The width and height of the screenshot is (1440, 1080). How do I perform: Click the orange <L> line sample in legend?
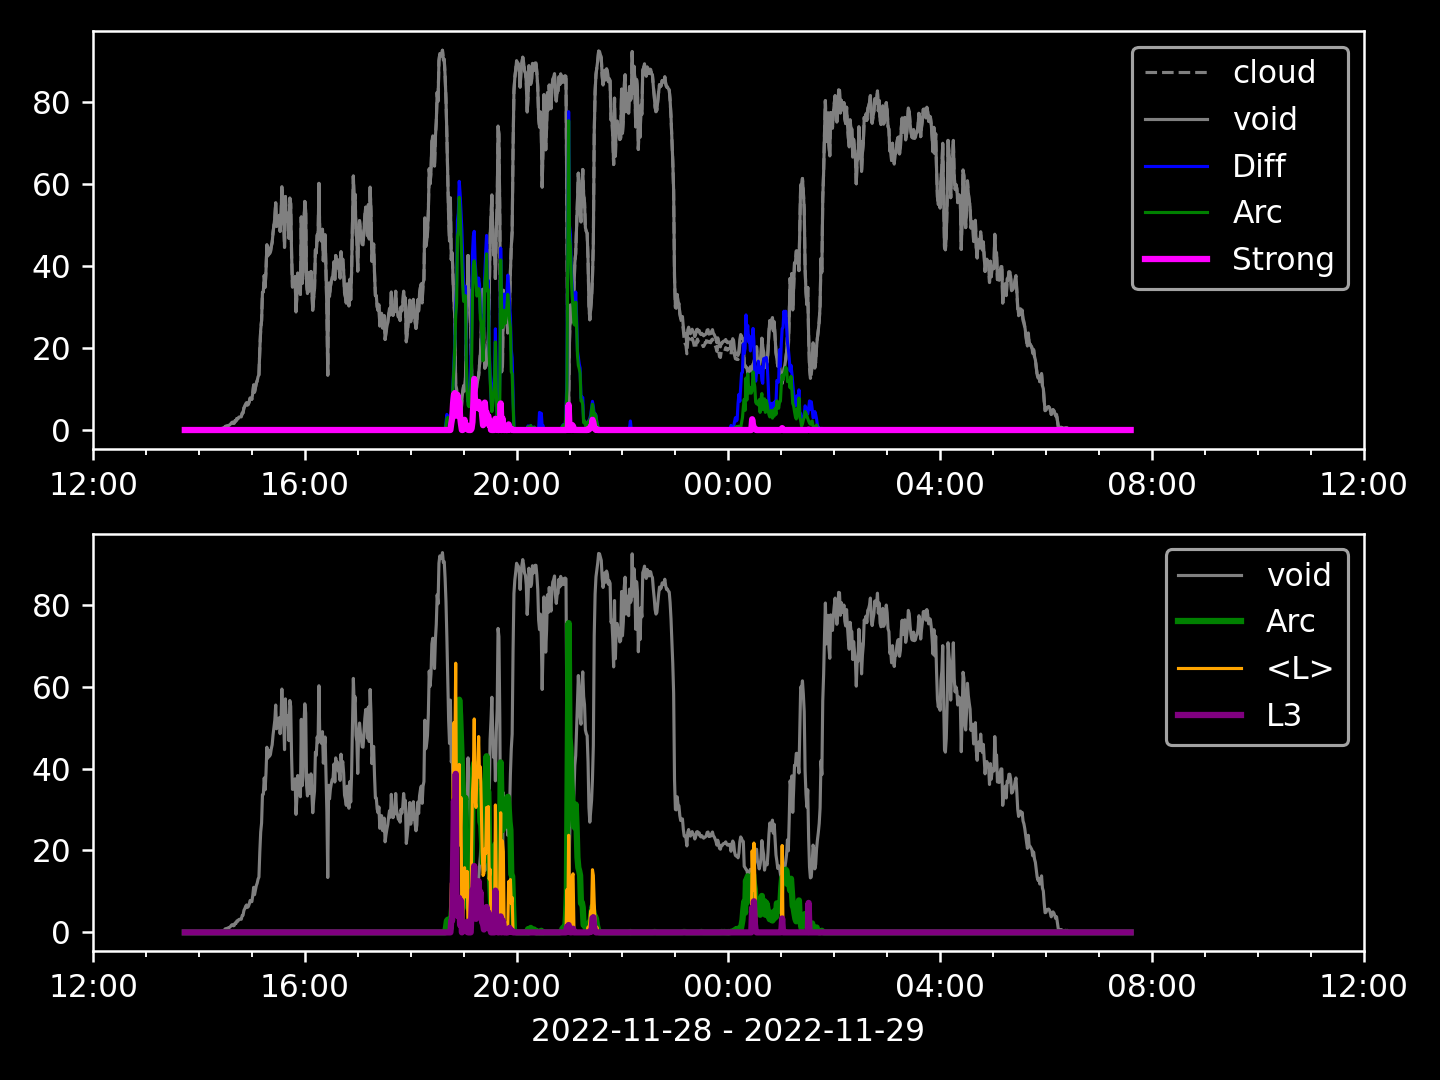point(1210,668)
